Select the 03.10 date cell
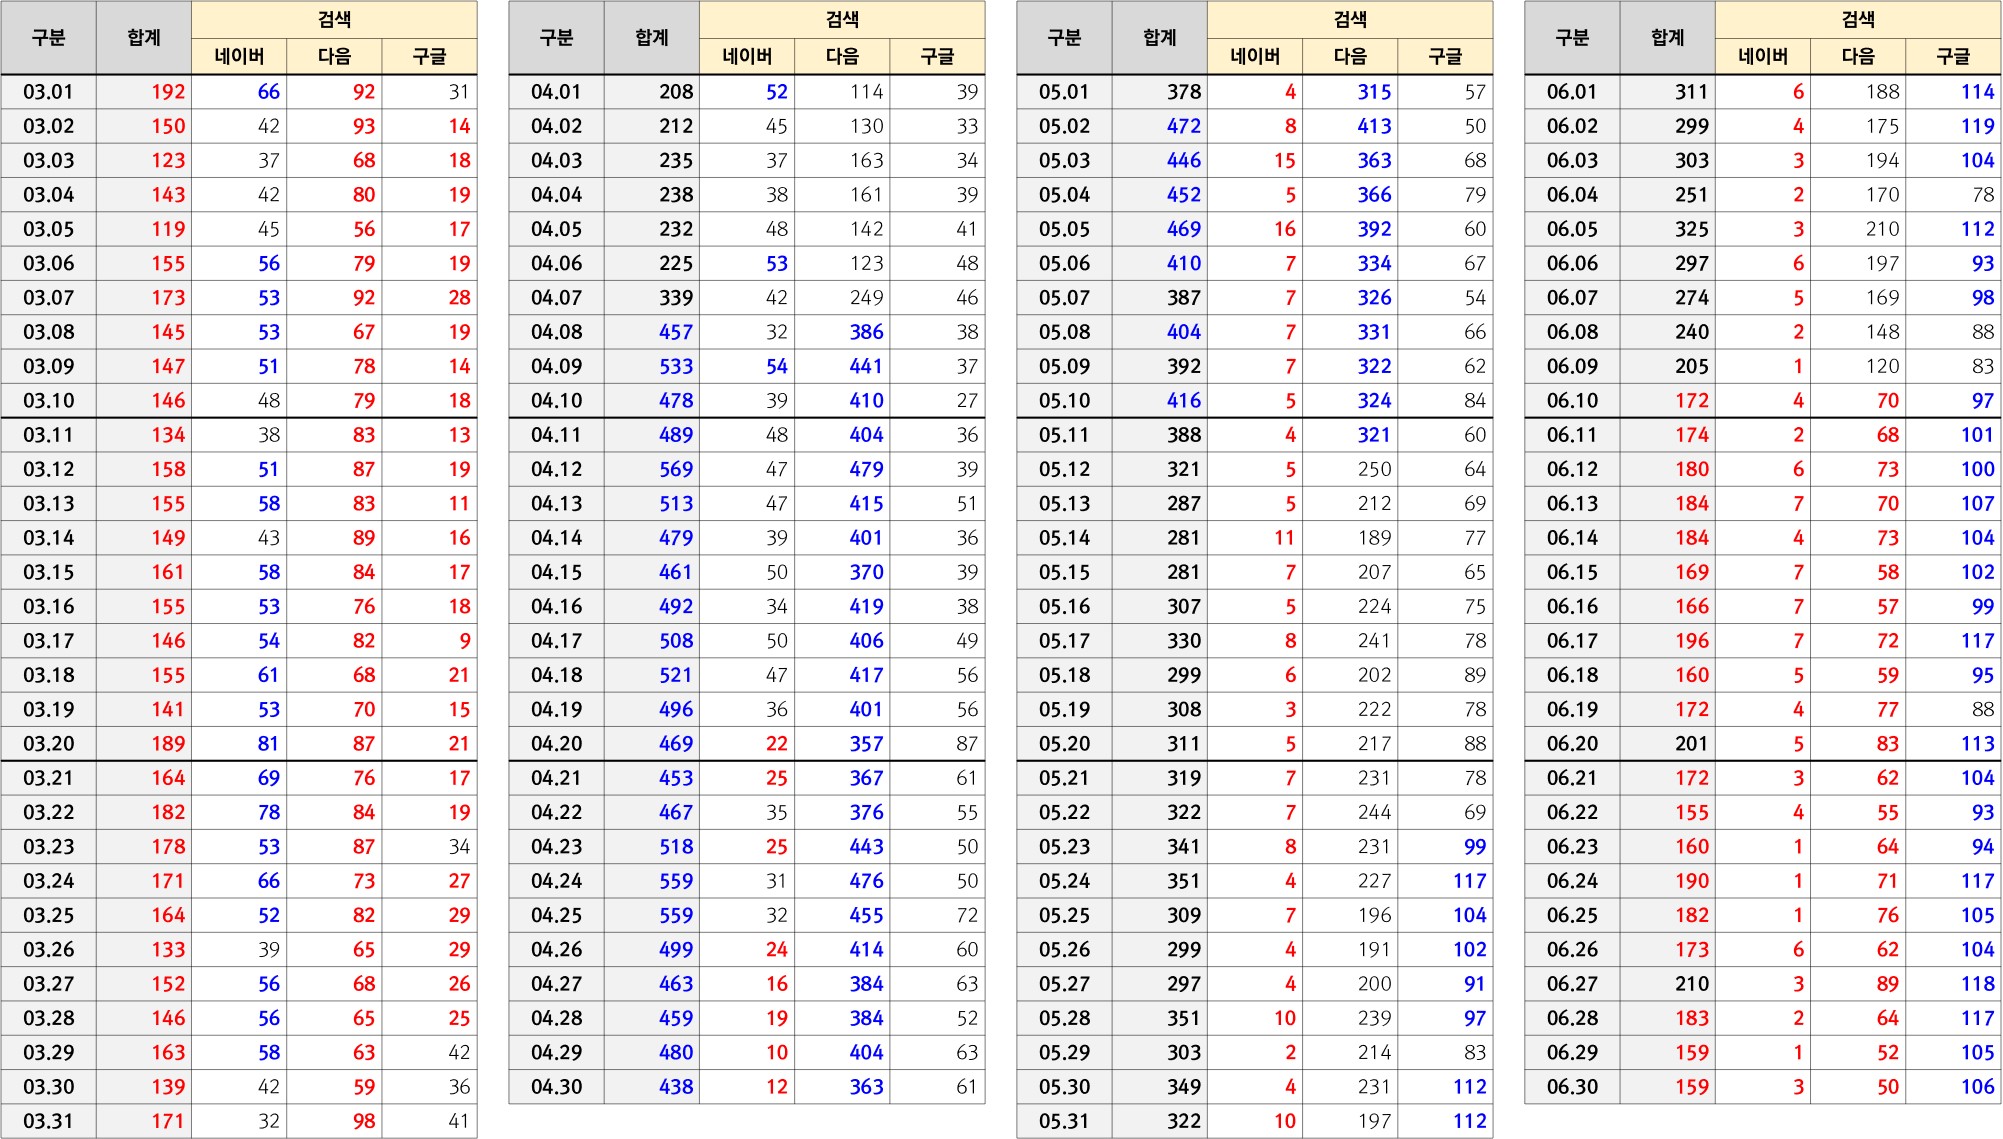This screenshot has width=2003, height=1139. (48, 401)
